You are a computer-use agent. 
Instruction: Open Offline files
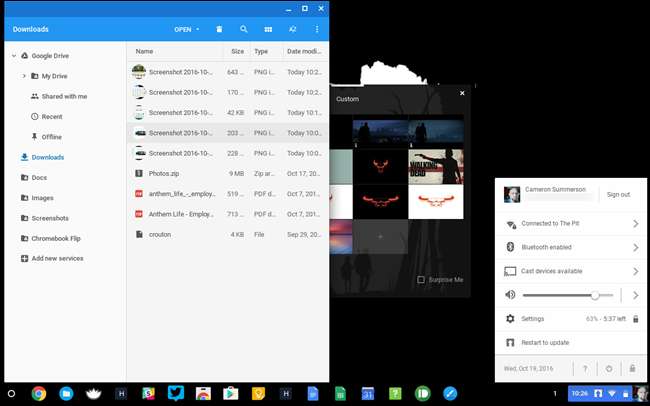point(51,137)
